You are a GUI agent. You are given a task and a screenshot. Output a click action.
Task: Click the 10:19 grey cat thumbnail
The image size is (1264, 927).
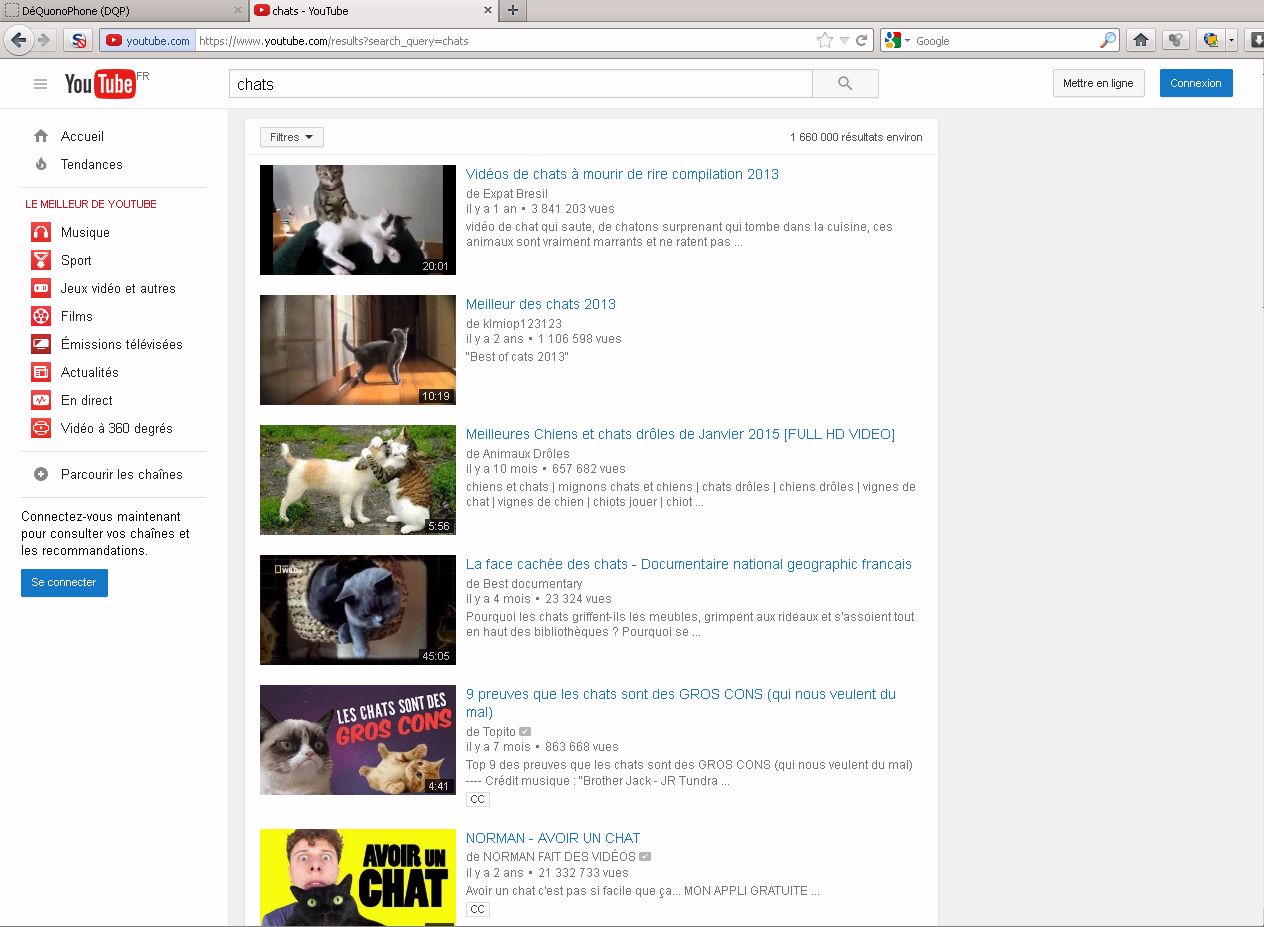pyautogui.click(x=358, y=350)
